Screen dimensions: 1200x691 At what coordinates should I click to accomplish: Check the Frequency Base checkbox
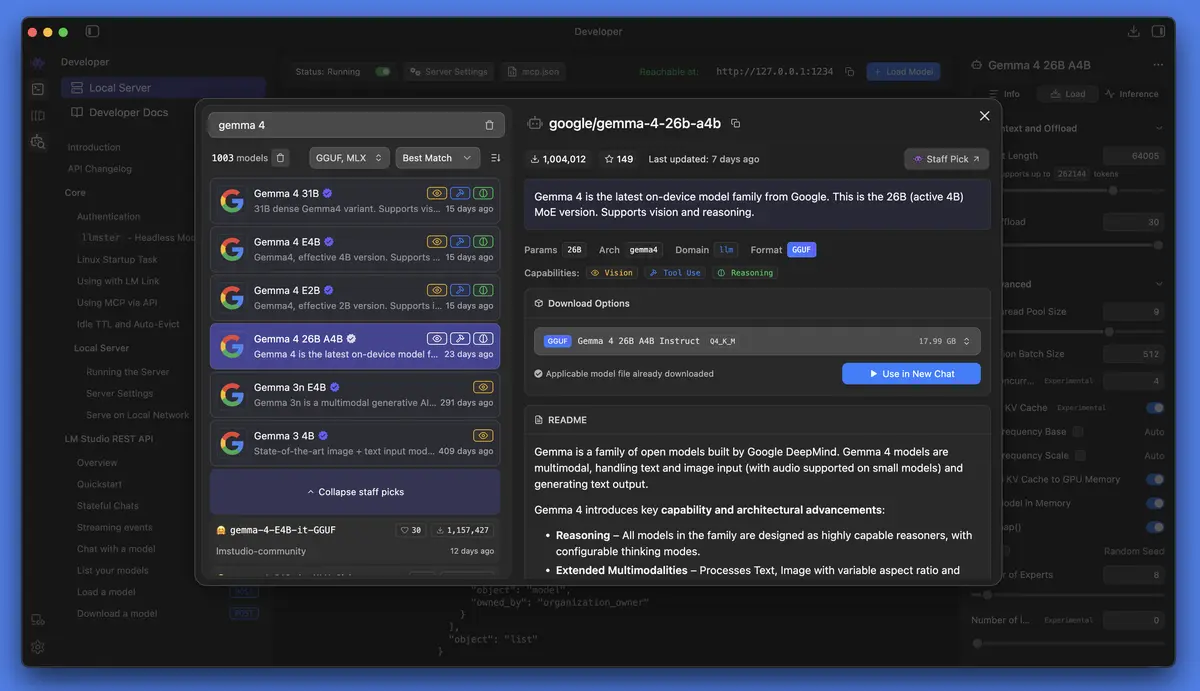1077,431
